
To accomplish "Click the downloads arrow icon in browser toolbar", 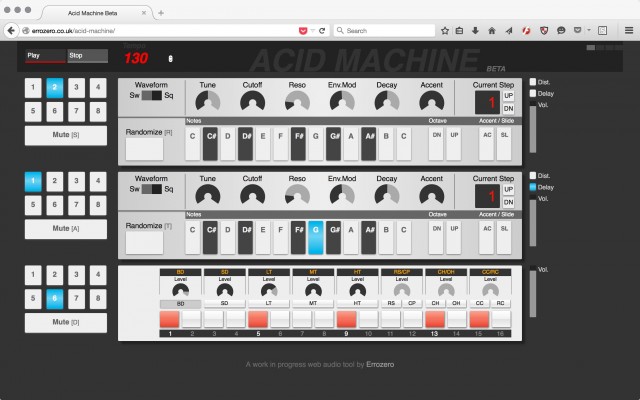I will pos(474,31).
